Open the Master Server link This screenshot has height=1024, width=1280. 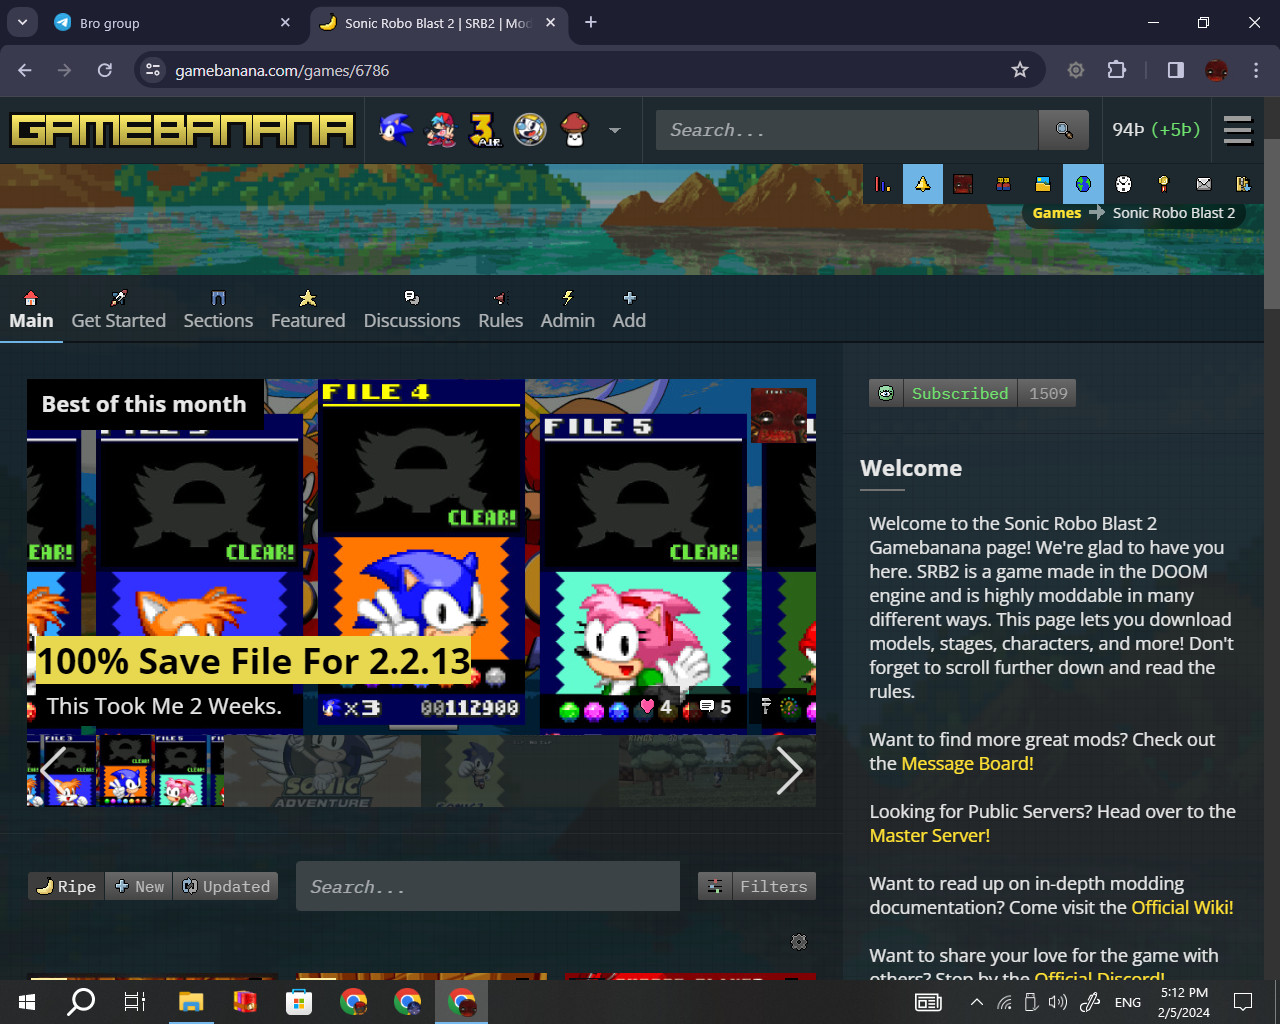click(x=929, y=835)
